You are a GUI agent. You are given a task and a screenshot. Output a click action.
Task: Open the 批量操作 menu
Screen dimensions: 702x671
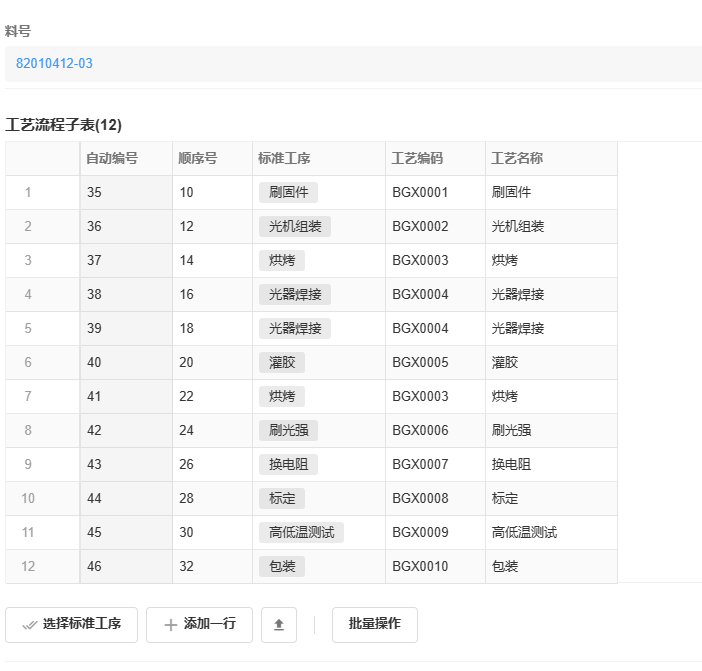pos(374,624)
